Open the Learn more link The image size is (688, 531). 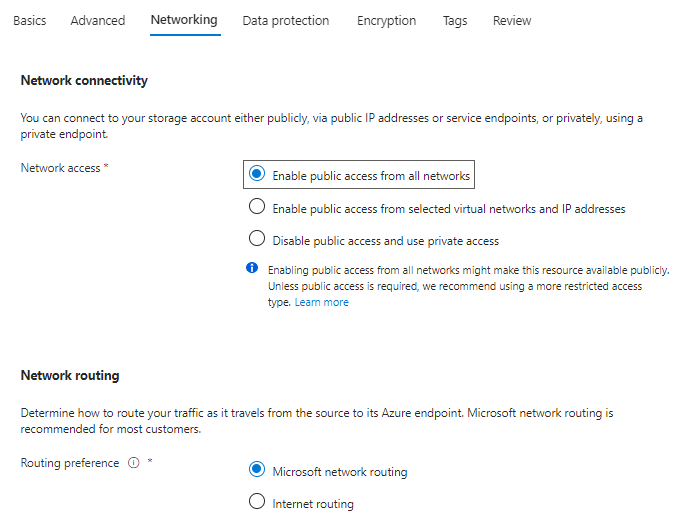point(321,302)
